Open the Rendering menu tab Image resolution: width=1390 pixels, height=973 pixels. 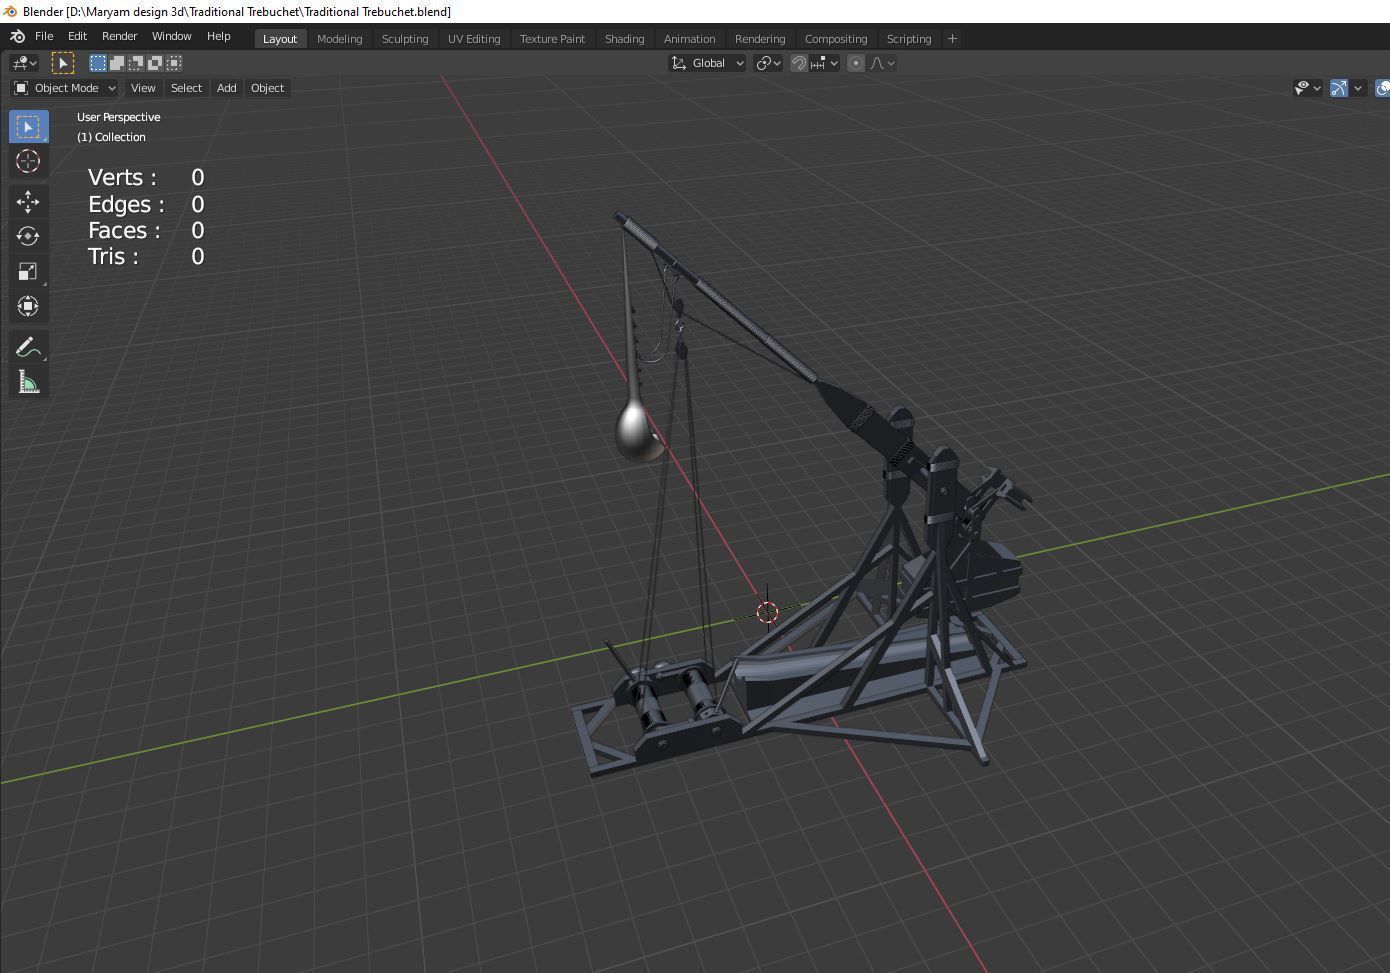coord(760,39)
